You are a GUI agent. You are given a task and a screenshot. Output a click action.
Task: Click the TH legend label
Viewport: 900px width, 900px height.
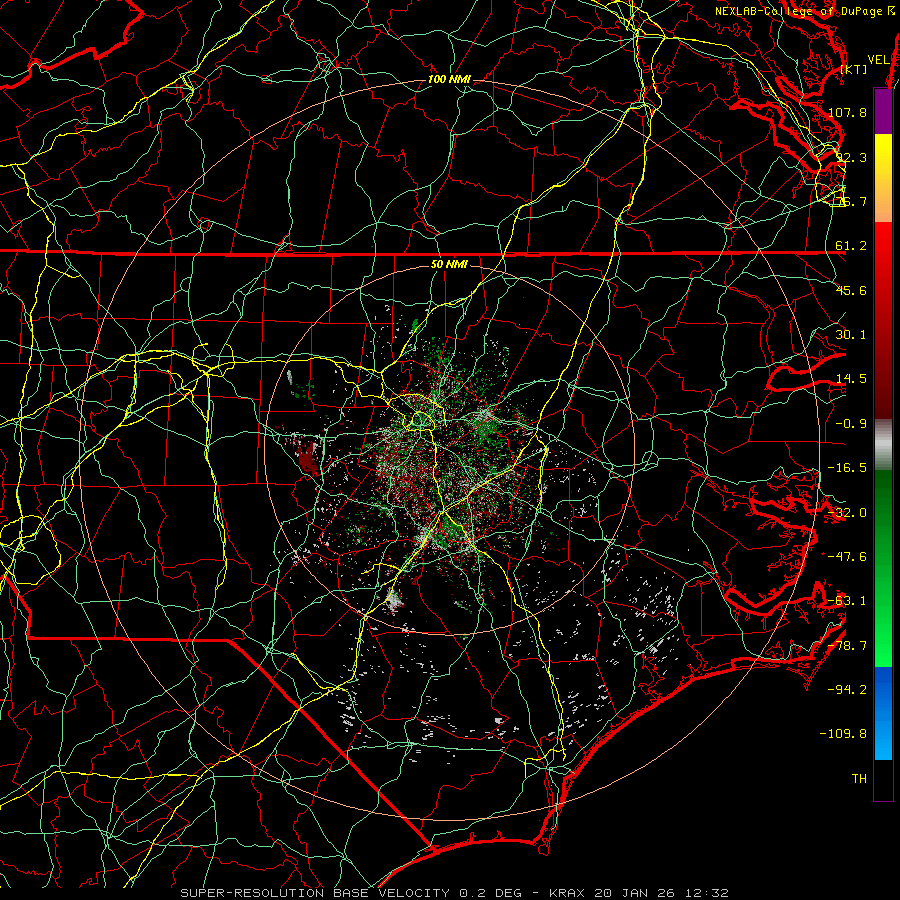coord(859,779)
